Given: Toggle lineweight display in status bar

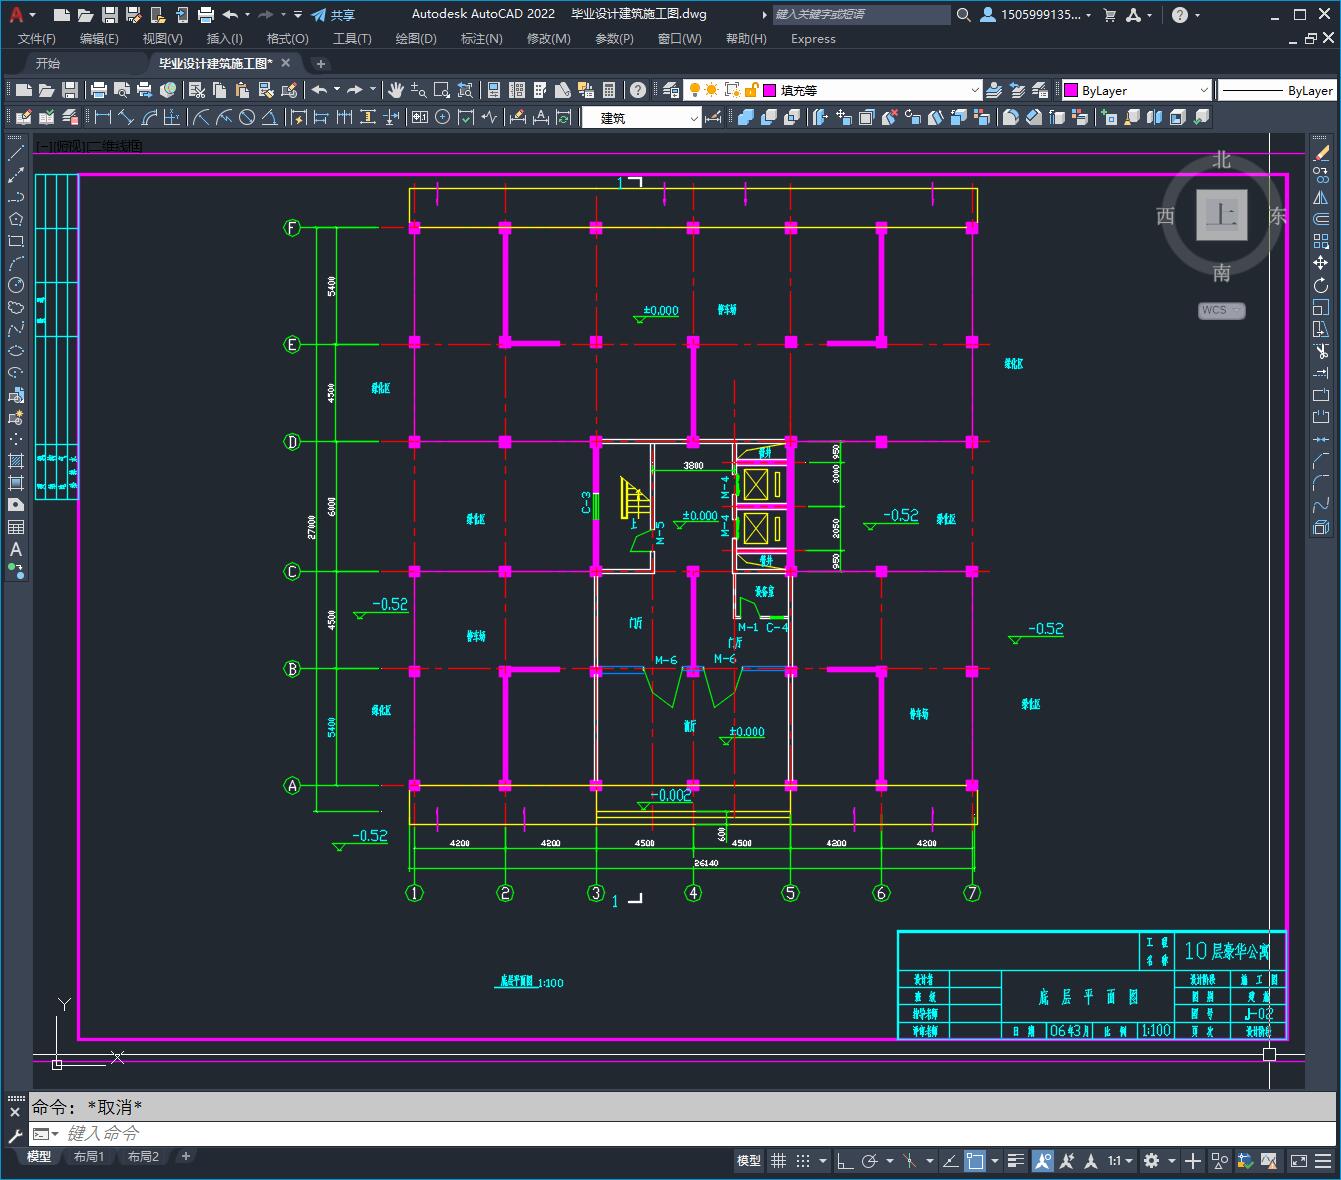Looking at the screenshot, I should click(x=1016, y=1161).
